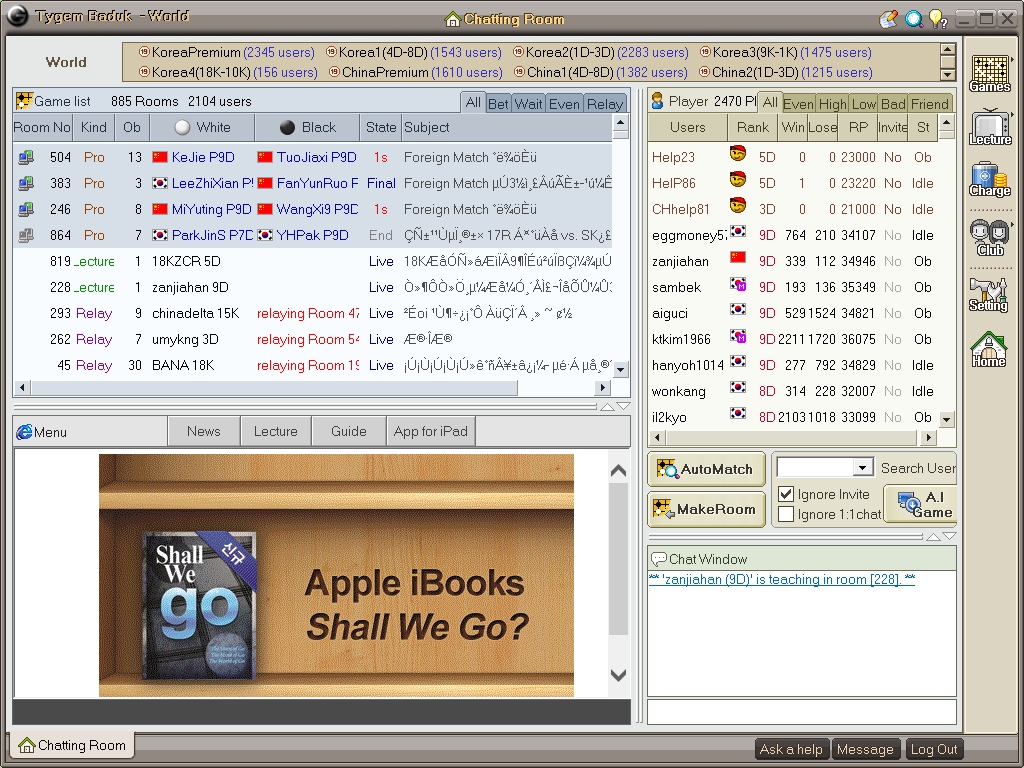Open the Lecture TV icon in sidebar
Viewport: 1024px width, 768px height.
(989, 127)
